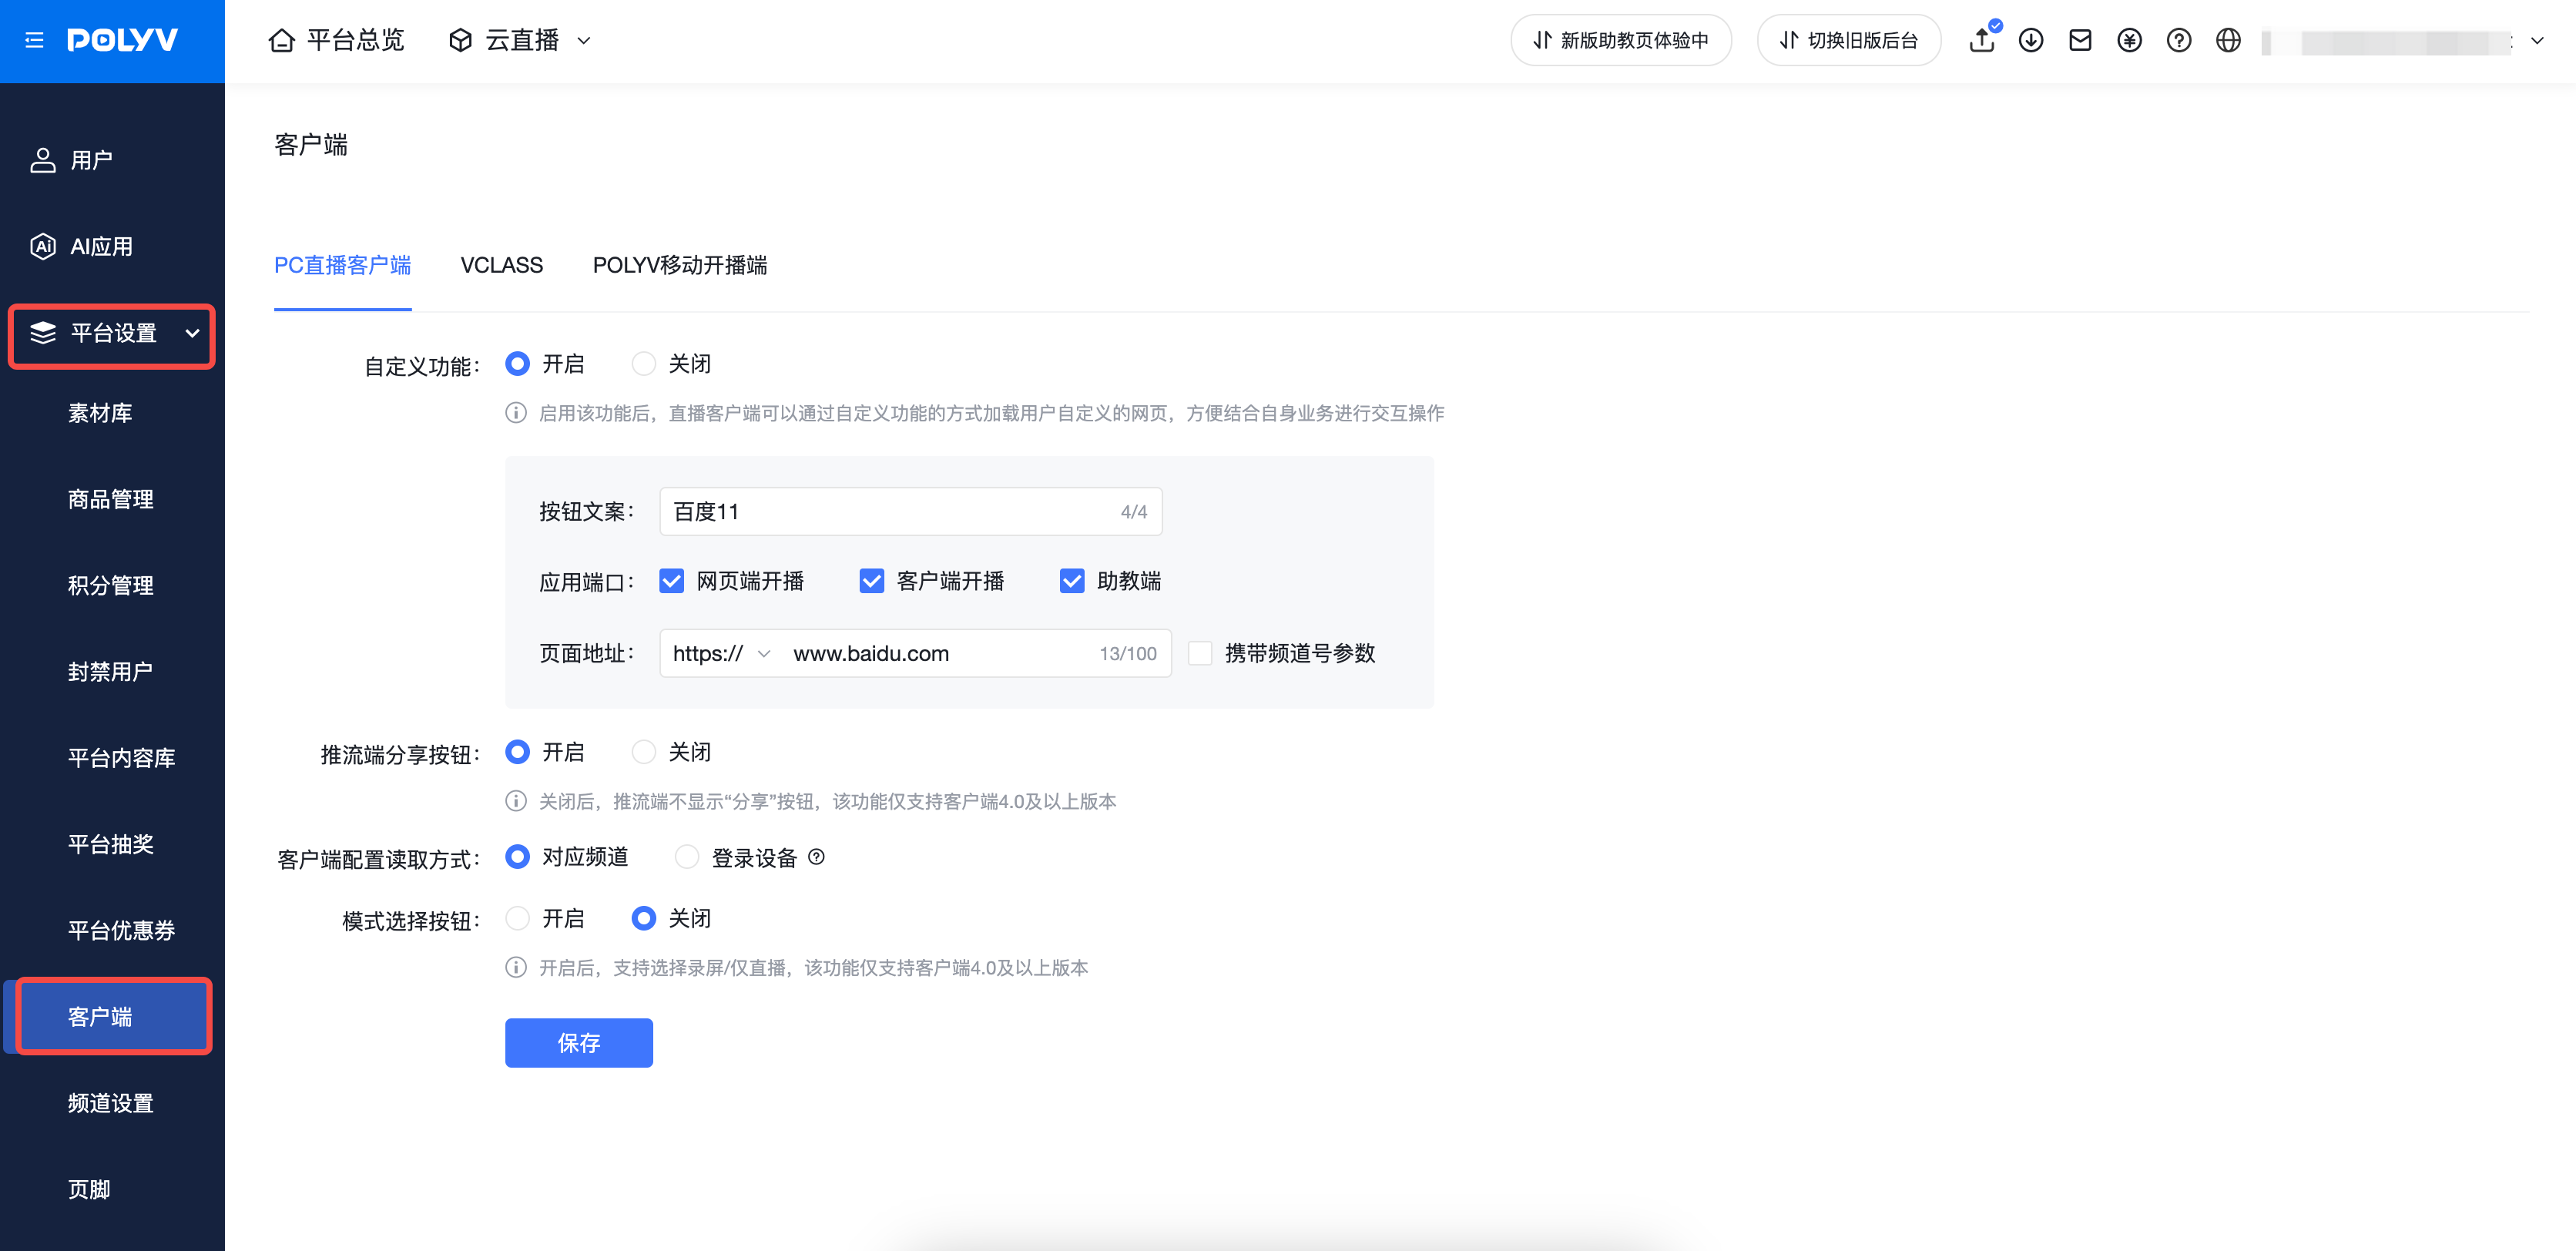The image size is (2576, 1251).
Task: Toggle the 网页端开播 checkbox
Action: point(671,581)
